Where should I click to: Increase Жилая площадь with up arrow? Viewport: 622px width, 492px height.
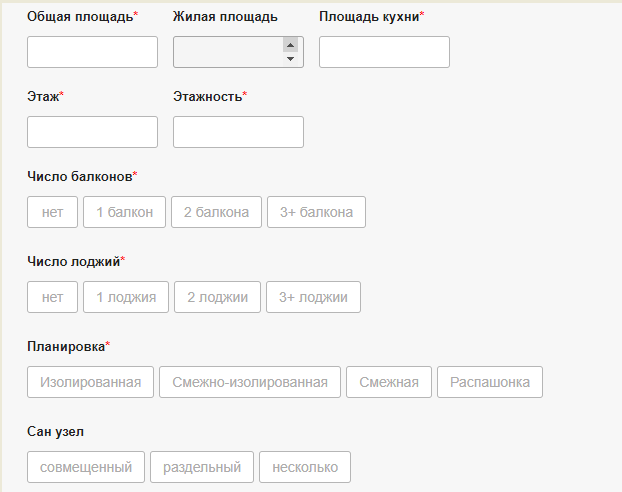click(291, 45)
